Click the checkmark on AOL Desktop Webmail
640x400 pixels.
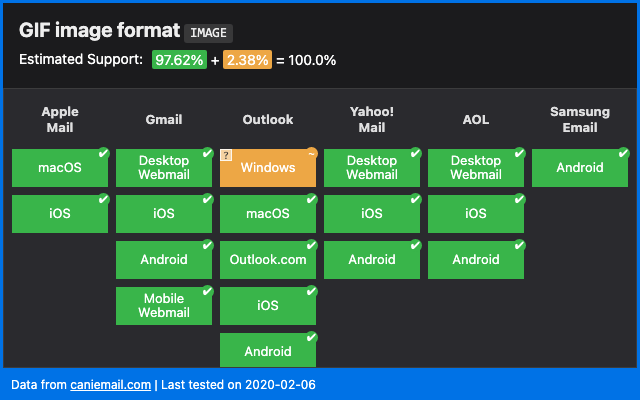[x=519, y=153]
